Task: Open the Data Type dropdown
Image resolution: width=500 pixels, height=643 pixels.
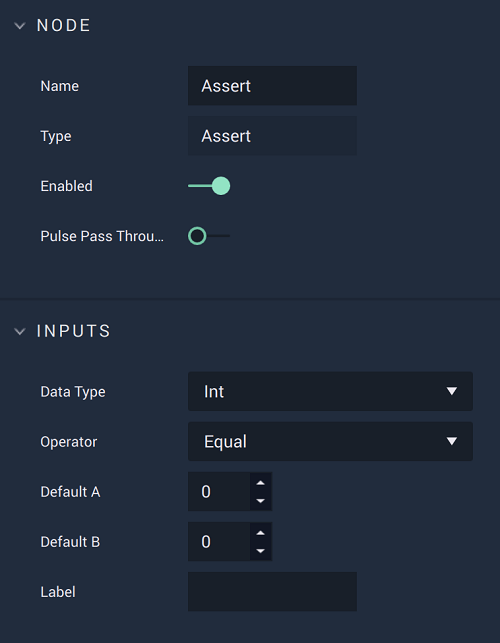Action: (330, 391)
